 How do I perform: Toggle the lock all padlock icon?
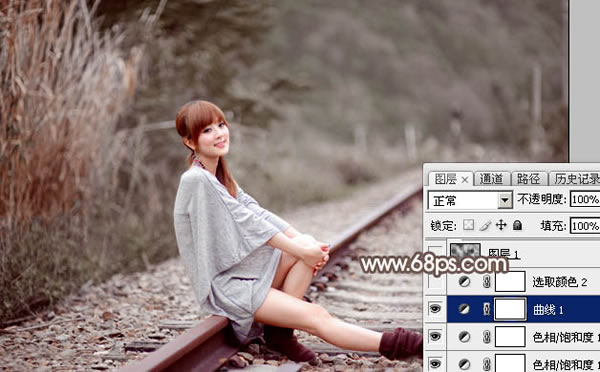[517, 225]
